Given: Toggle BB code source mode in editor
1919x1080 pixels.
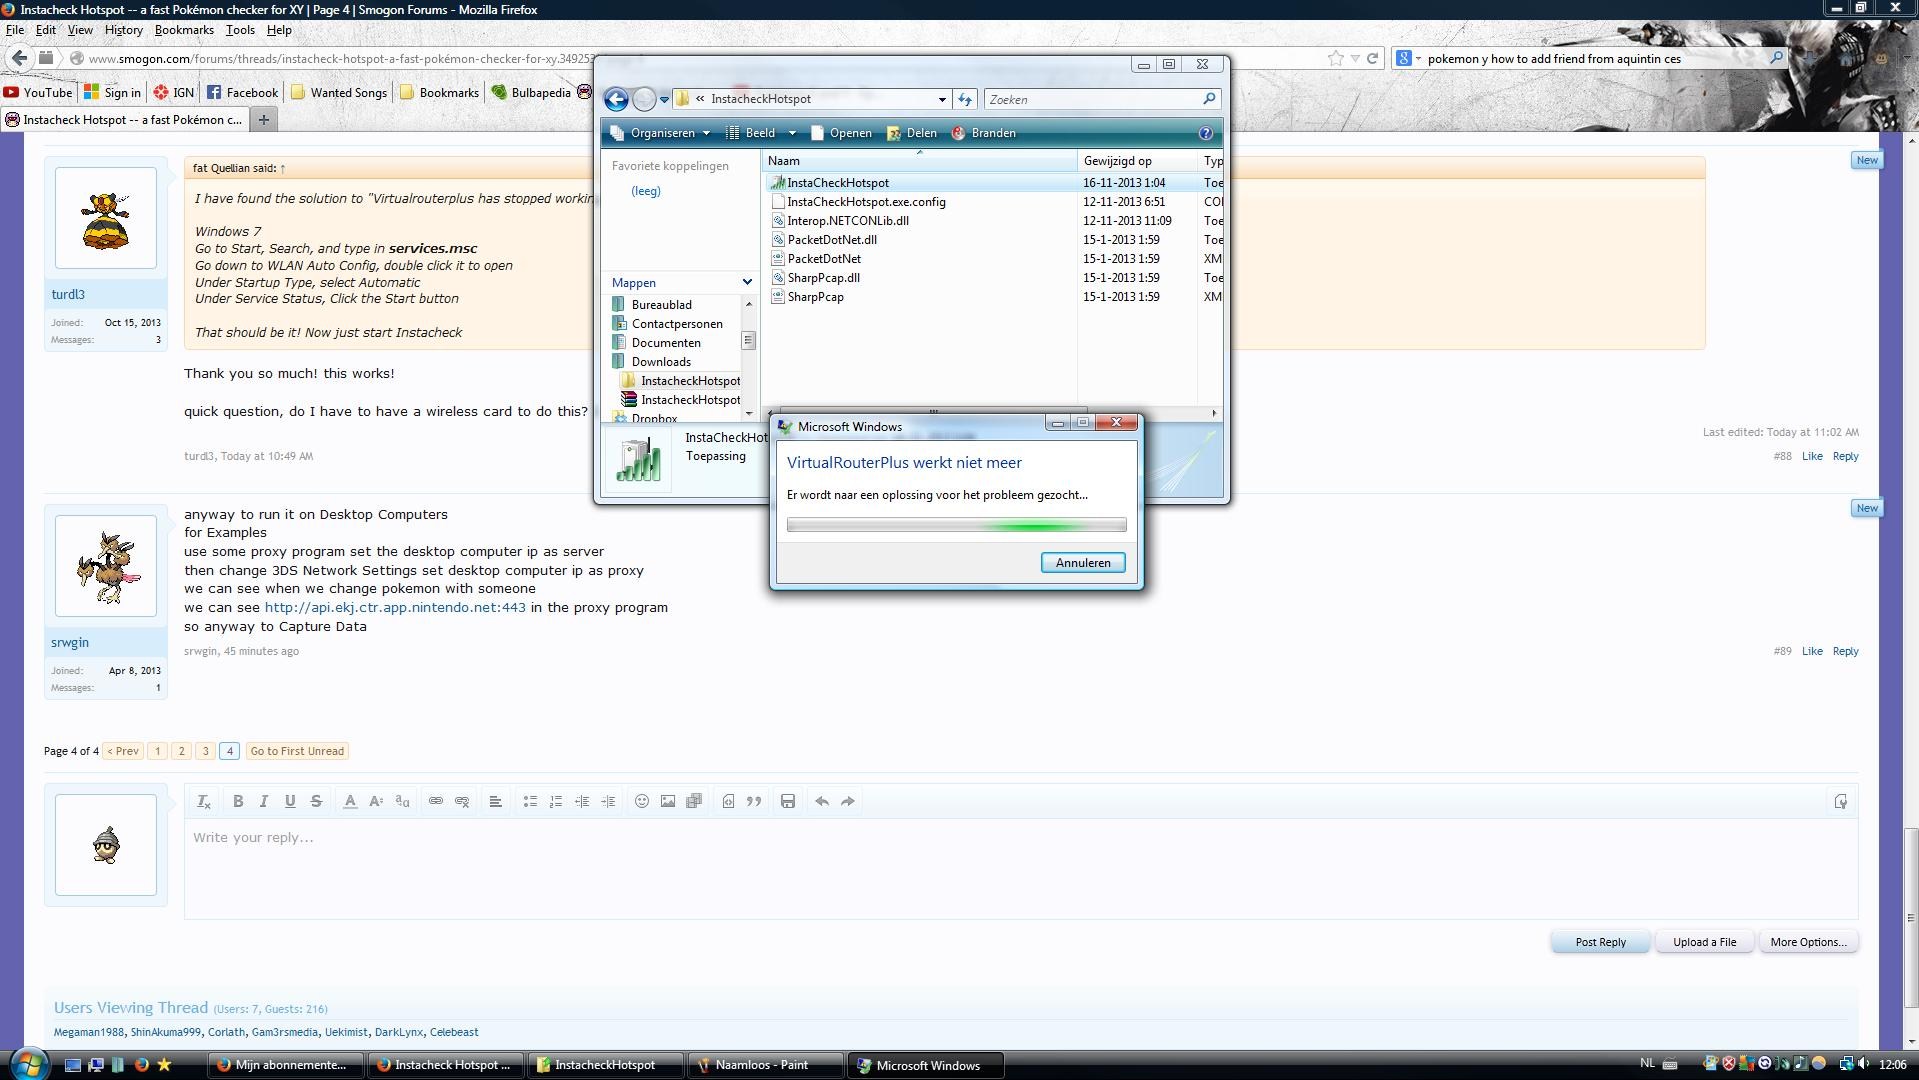Looking at the screenshot, I should point(1840,801).
